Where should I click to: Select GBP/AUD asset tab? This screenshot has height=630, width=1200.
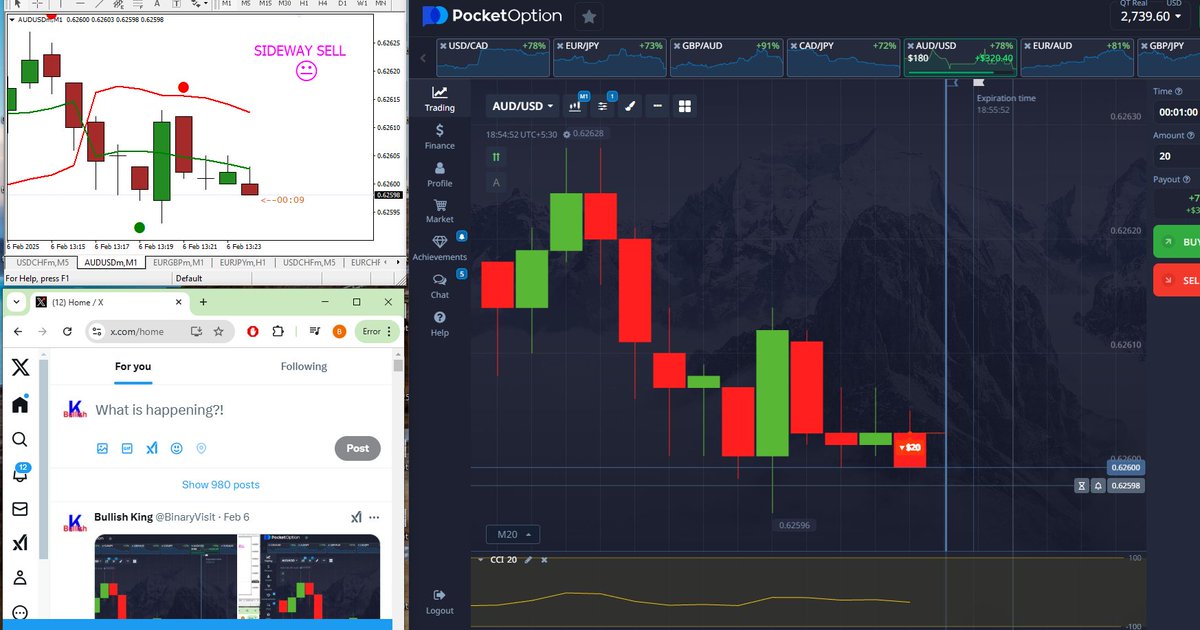click(726, 58)
